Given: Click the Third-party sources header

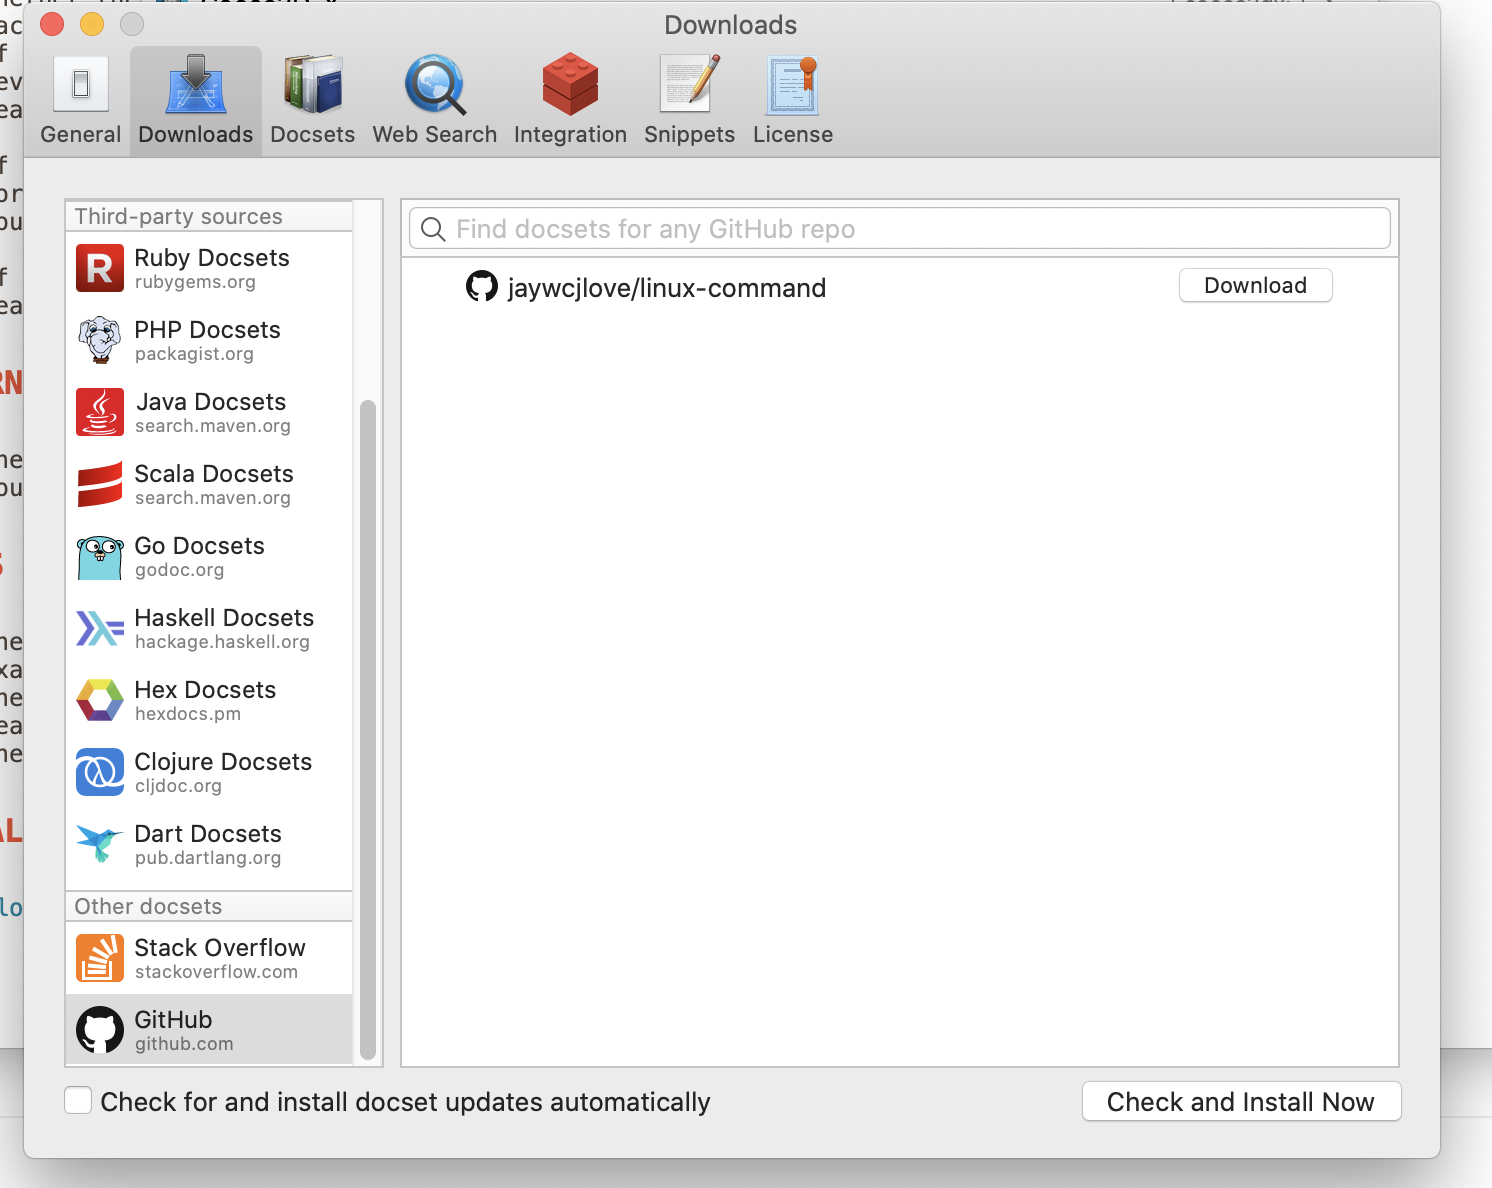Looking at the screenshot, I should click(209, 216).
